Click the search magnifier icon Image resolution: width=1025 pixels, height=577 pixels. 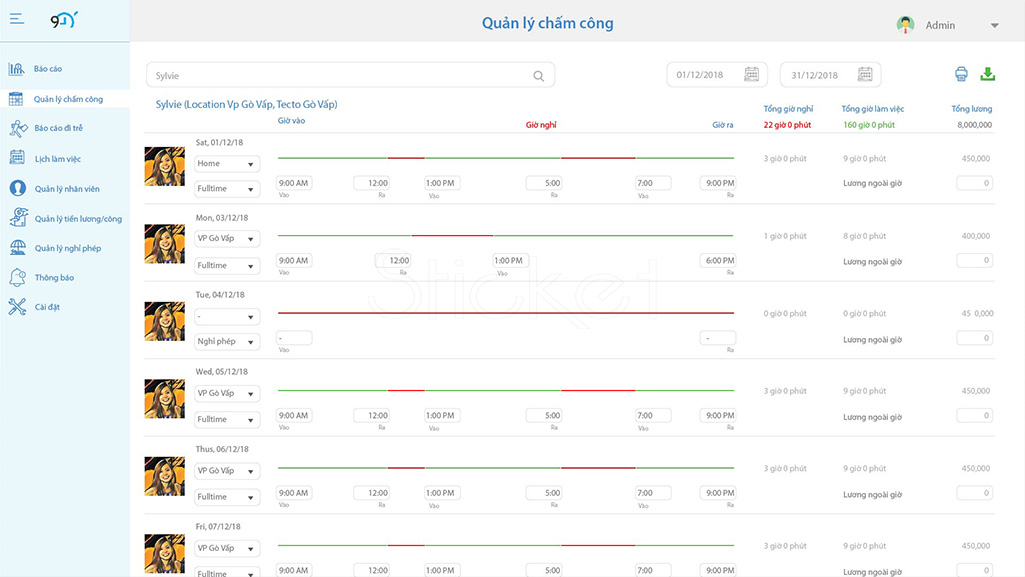point(539,76)
